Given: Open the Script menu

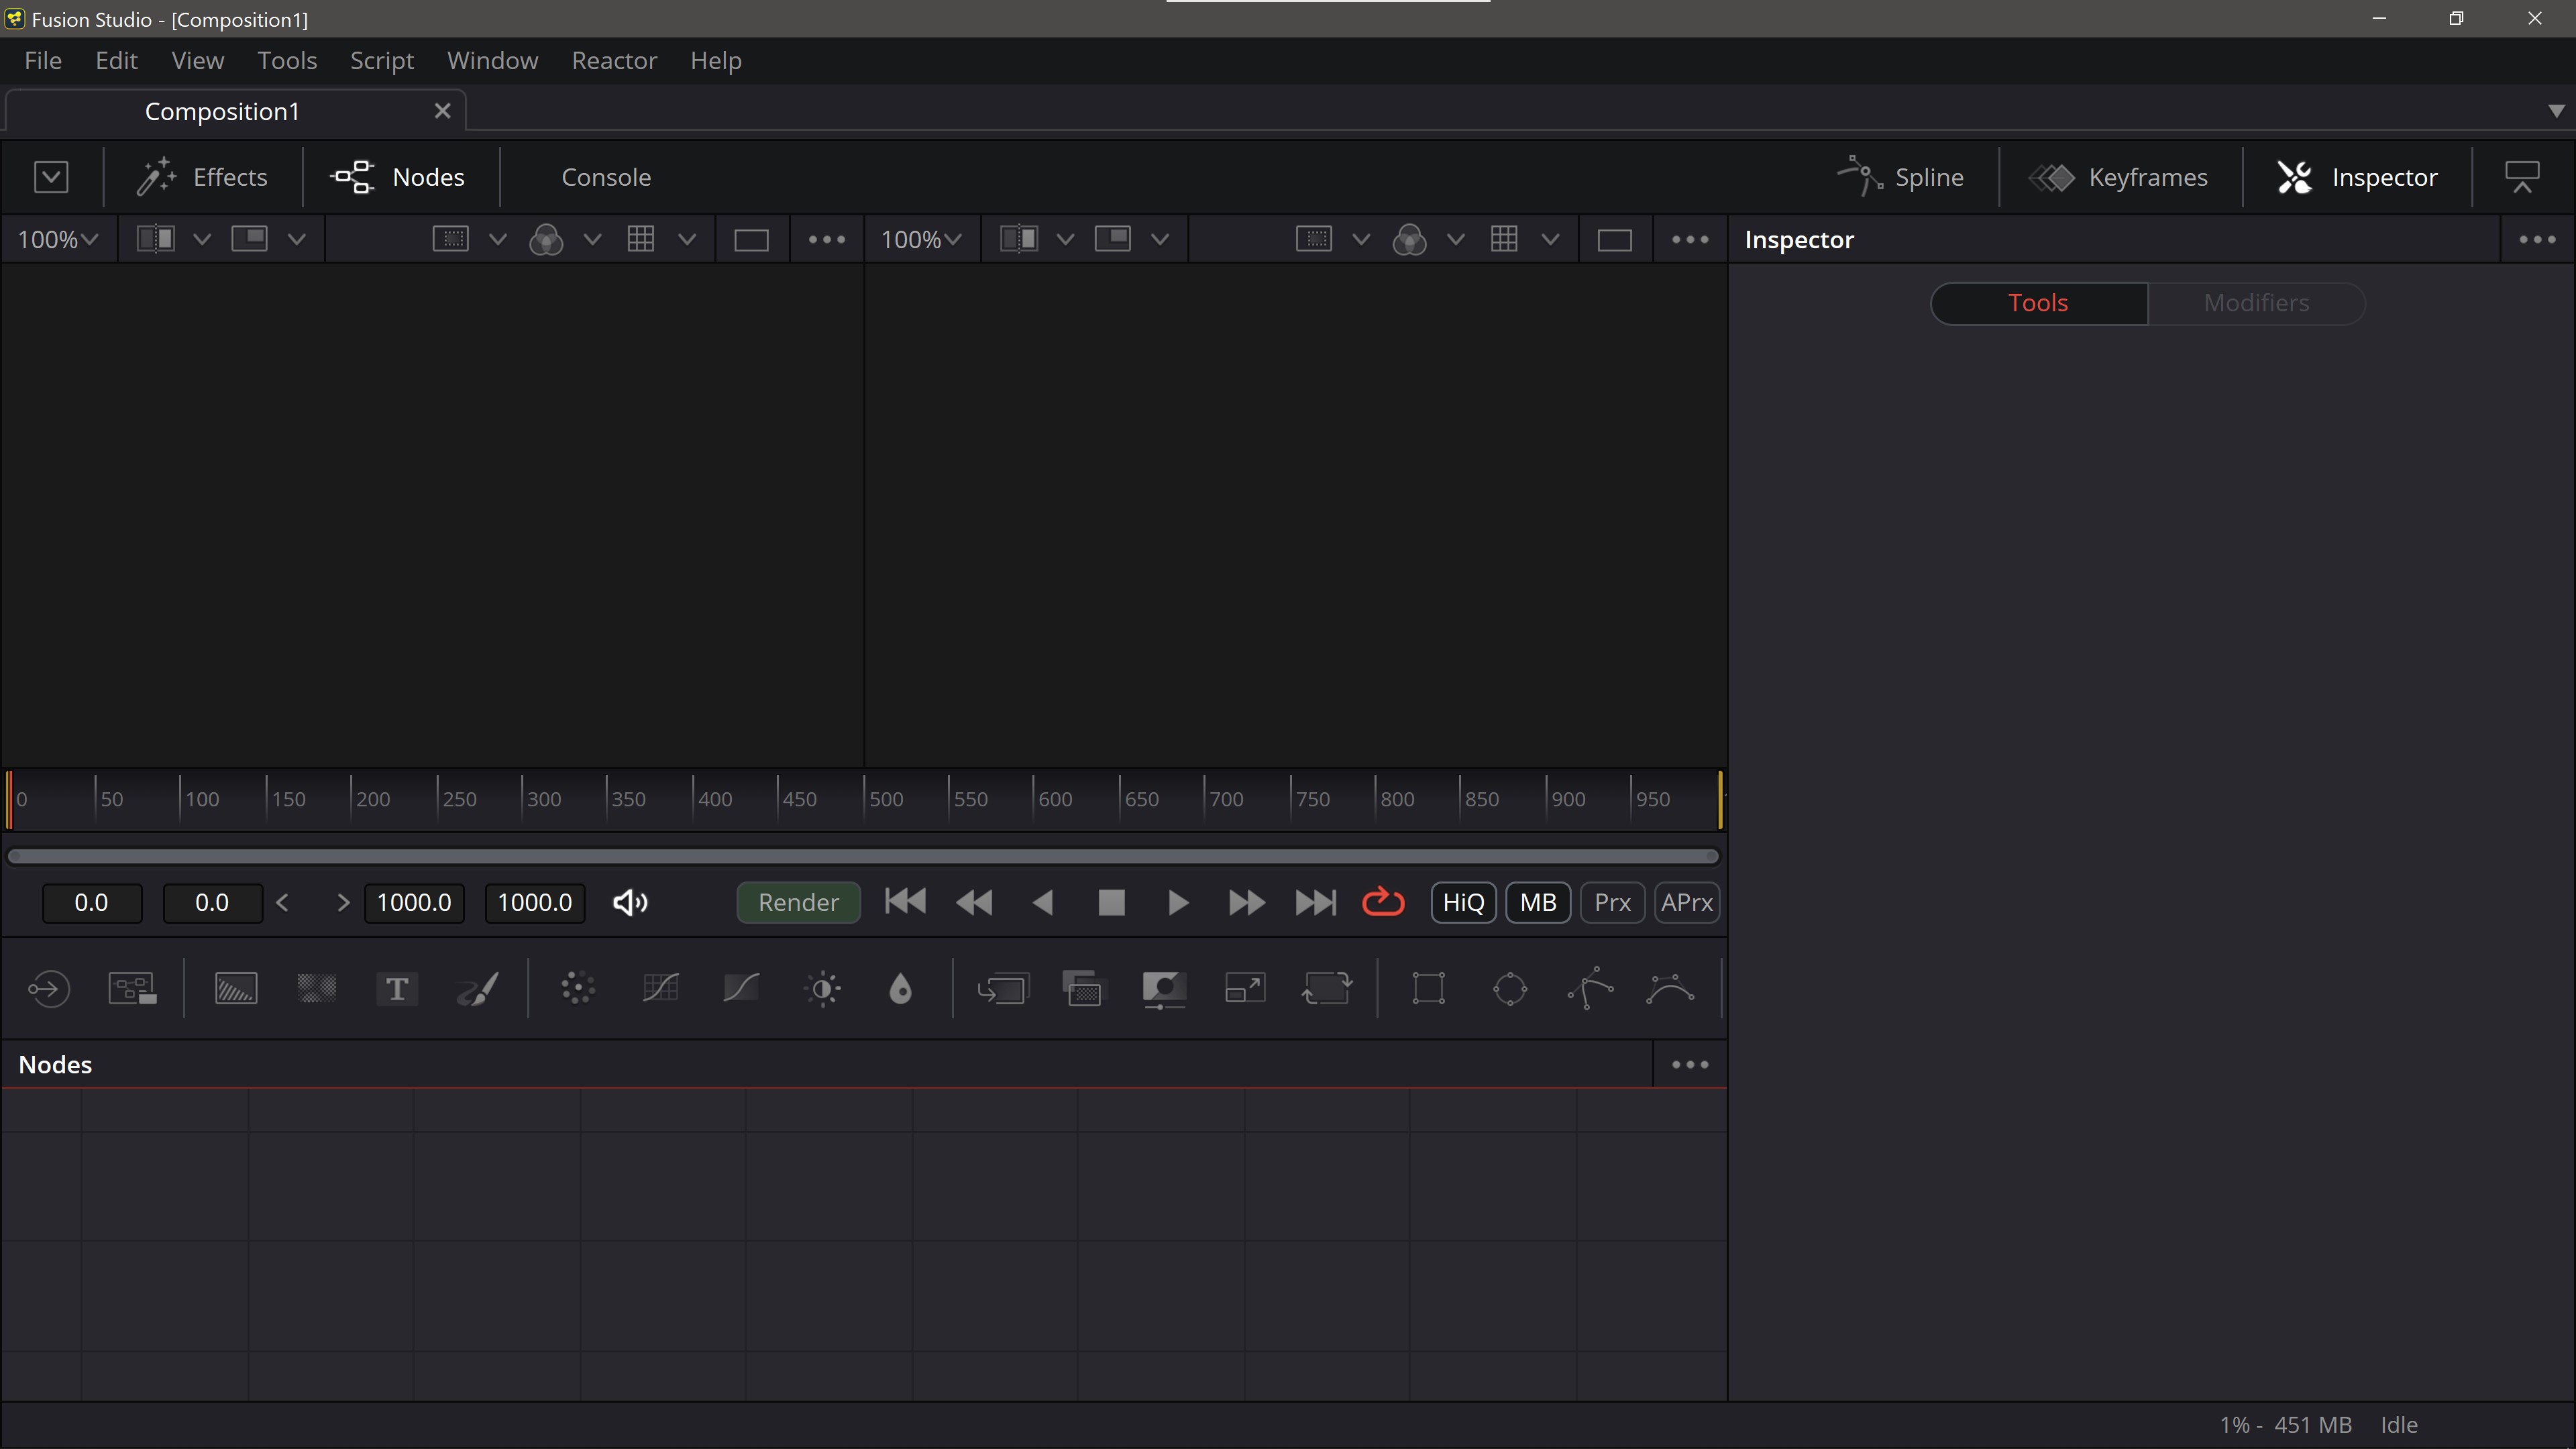Looking at the screenshot, I should 382,61.
